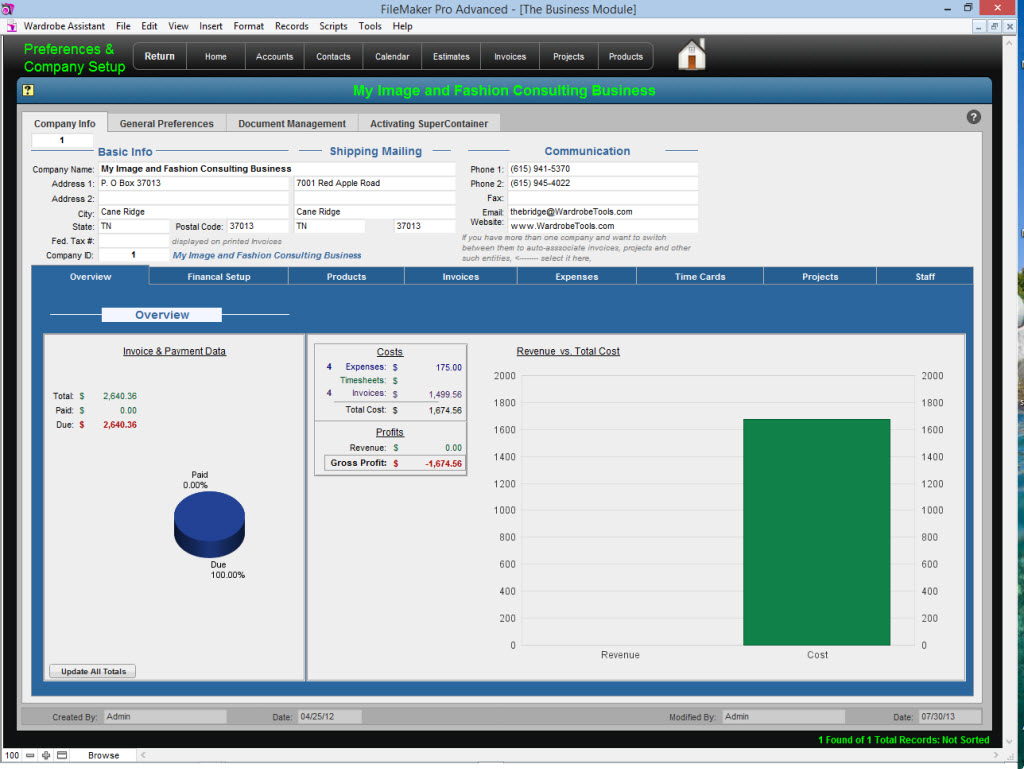The width and height of the screenshot is (1024, 769).
Task: Click the Website field
Action: [x=603, y=226]
